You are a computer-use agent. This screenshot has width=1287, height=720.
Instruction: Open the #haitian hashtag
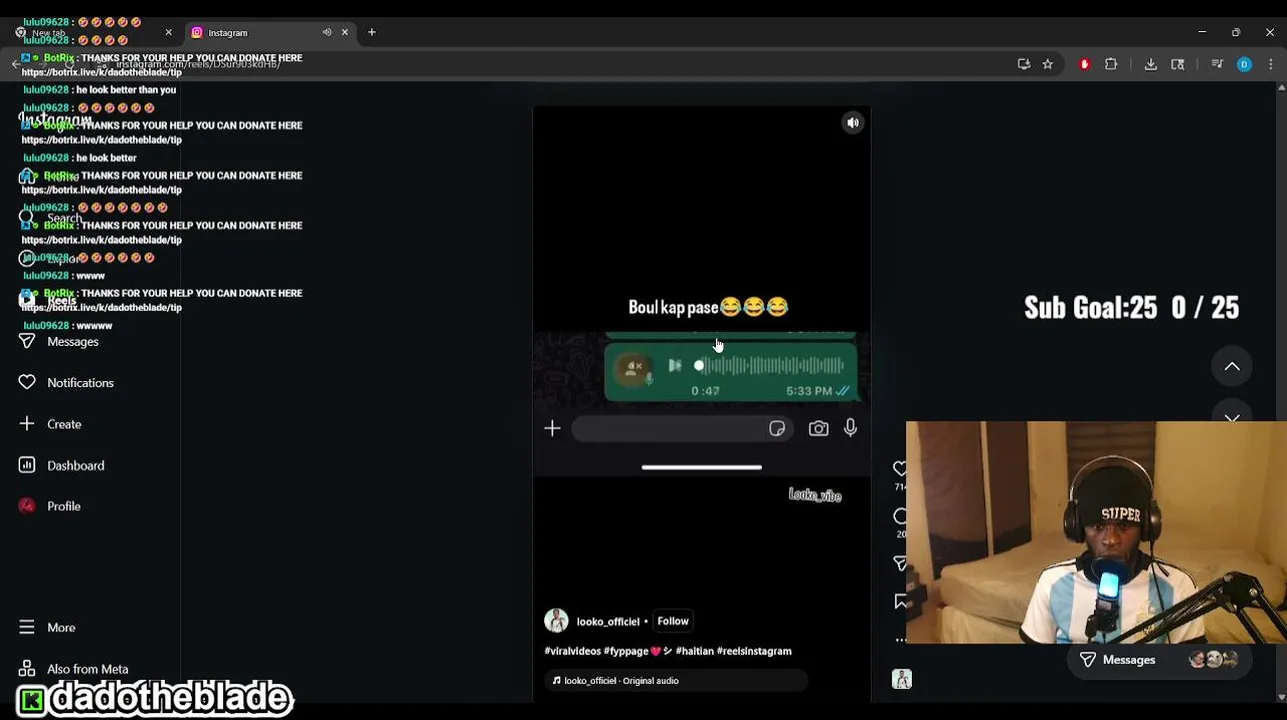tap(695, 651)
